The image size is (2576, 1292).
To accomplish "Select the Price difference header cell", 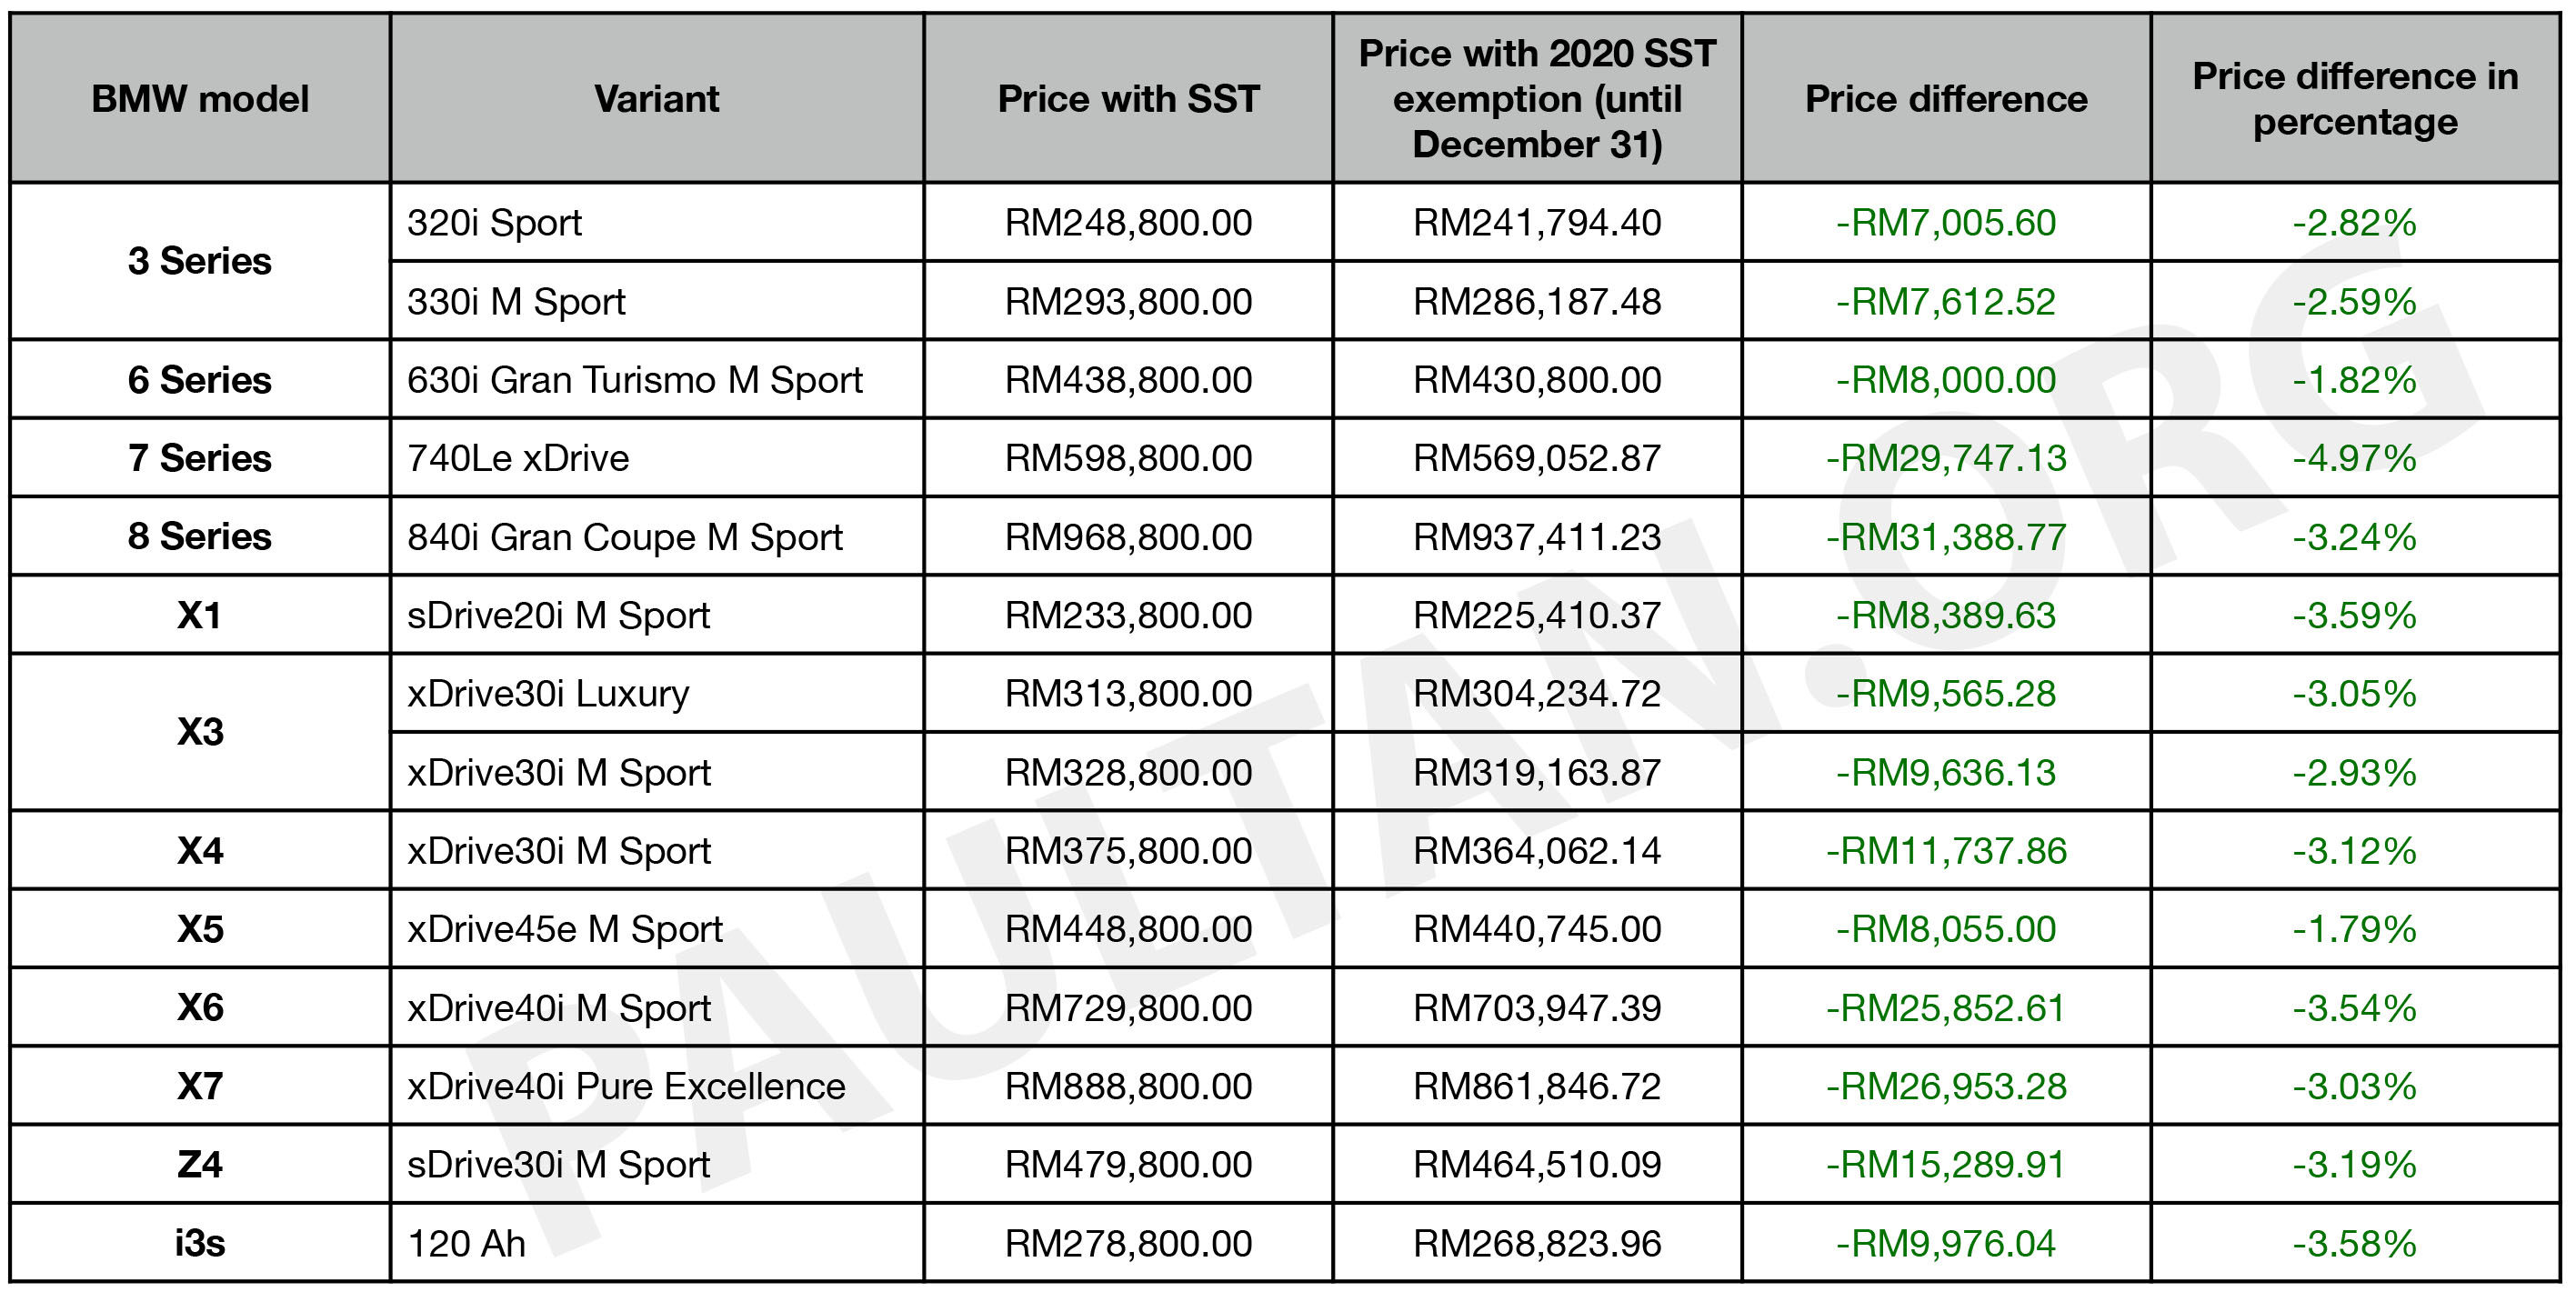I will click(x=1946, y=98).
